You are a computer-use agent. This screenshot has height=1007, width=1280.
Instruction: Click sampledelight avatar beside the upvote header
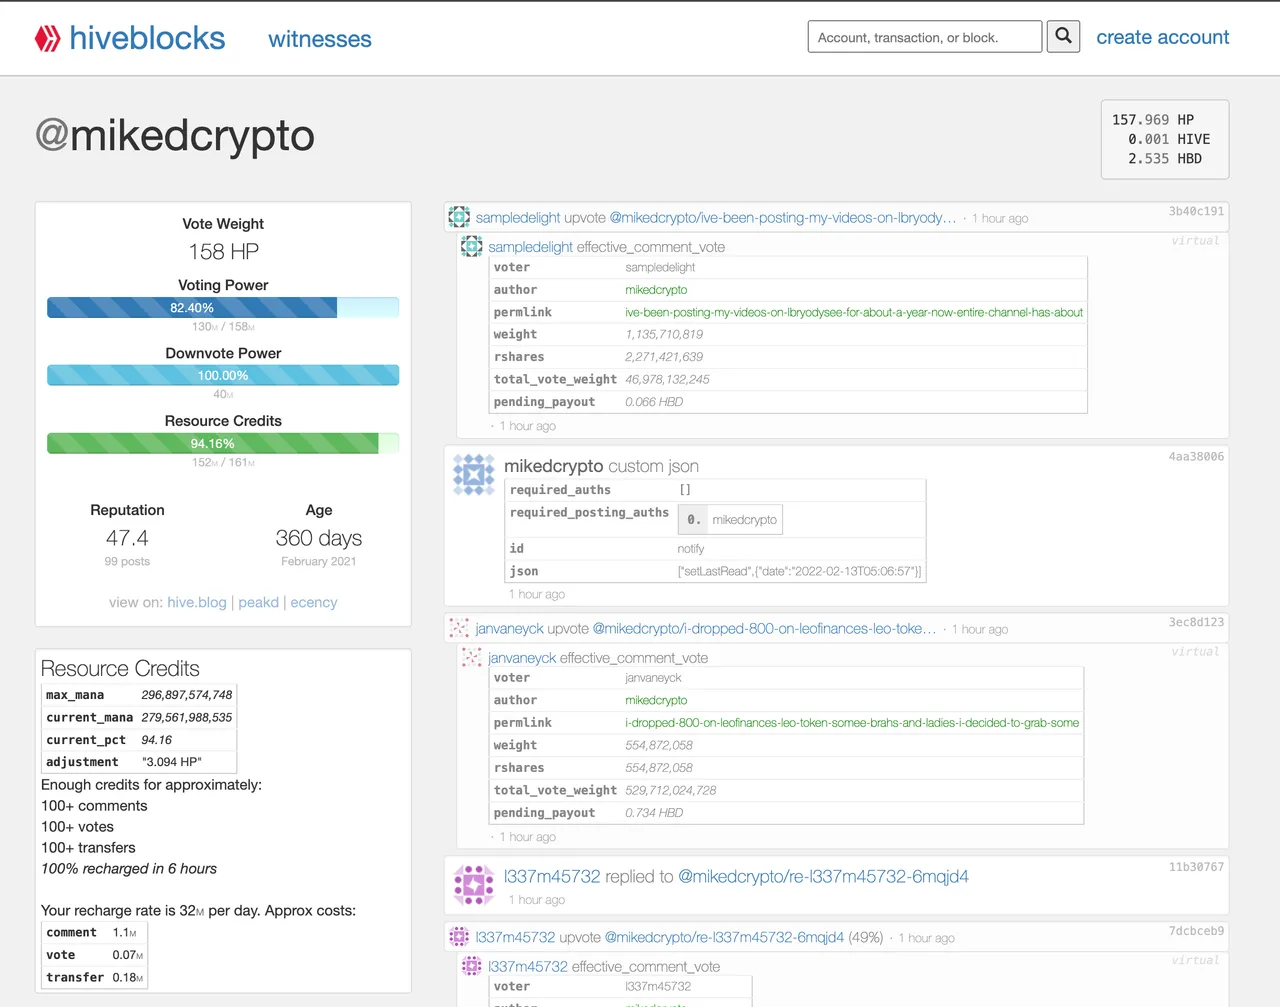[x=459, y=217]
